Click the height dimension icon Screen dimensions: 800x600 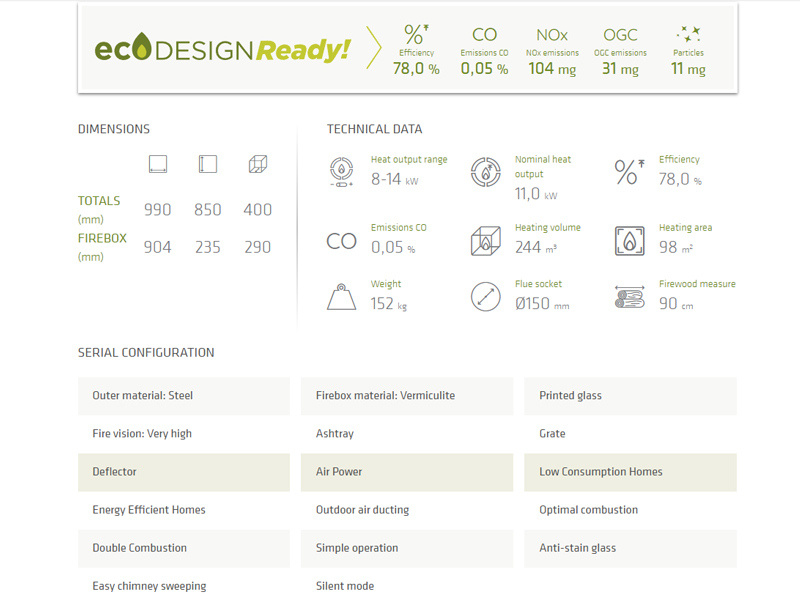point(208,164)
